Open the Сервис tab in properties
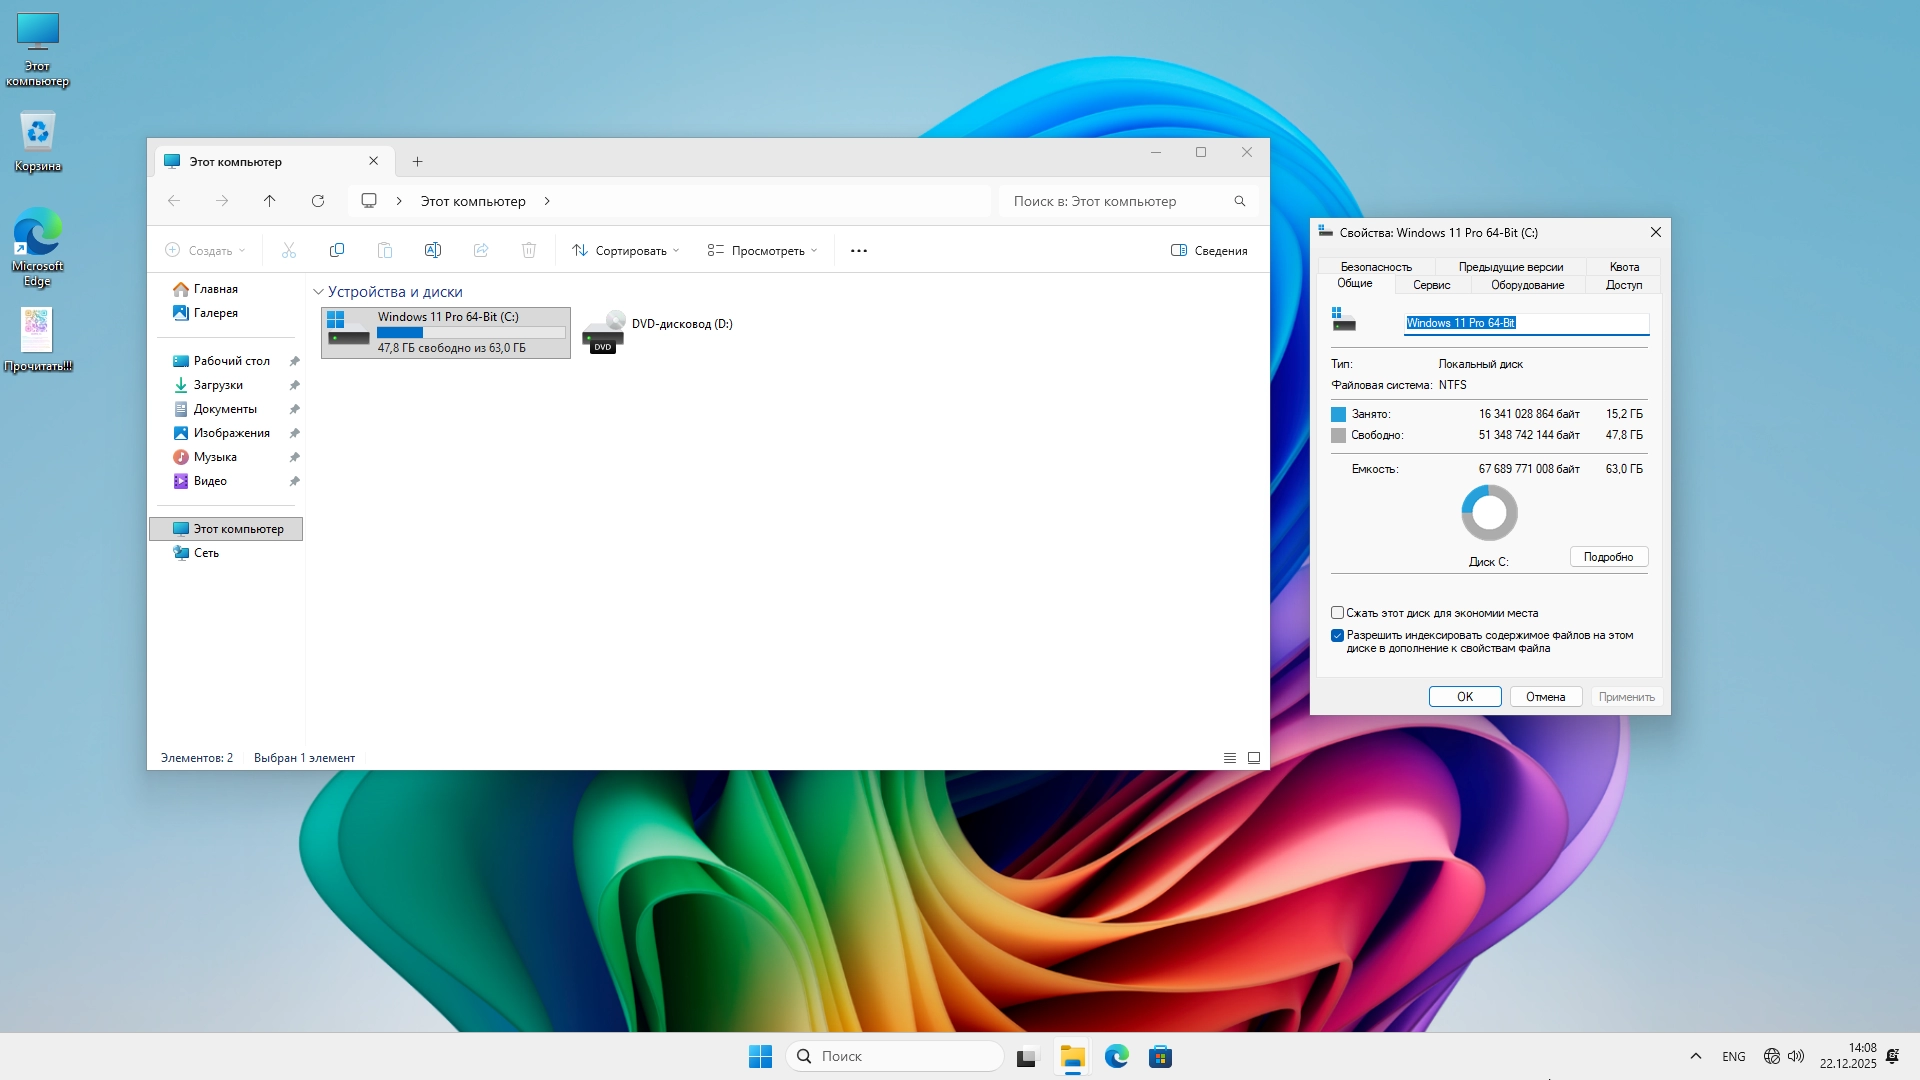This screenshot has height=1080, width=1920. pos(1431,285)
